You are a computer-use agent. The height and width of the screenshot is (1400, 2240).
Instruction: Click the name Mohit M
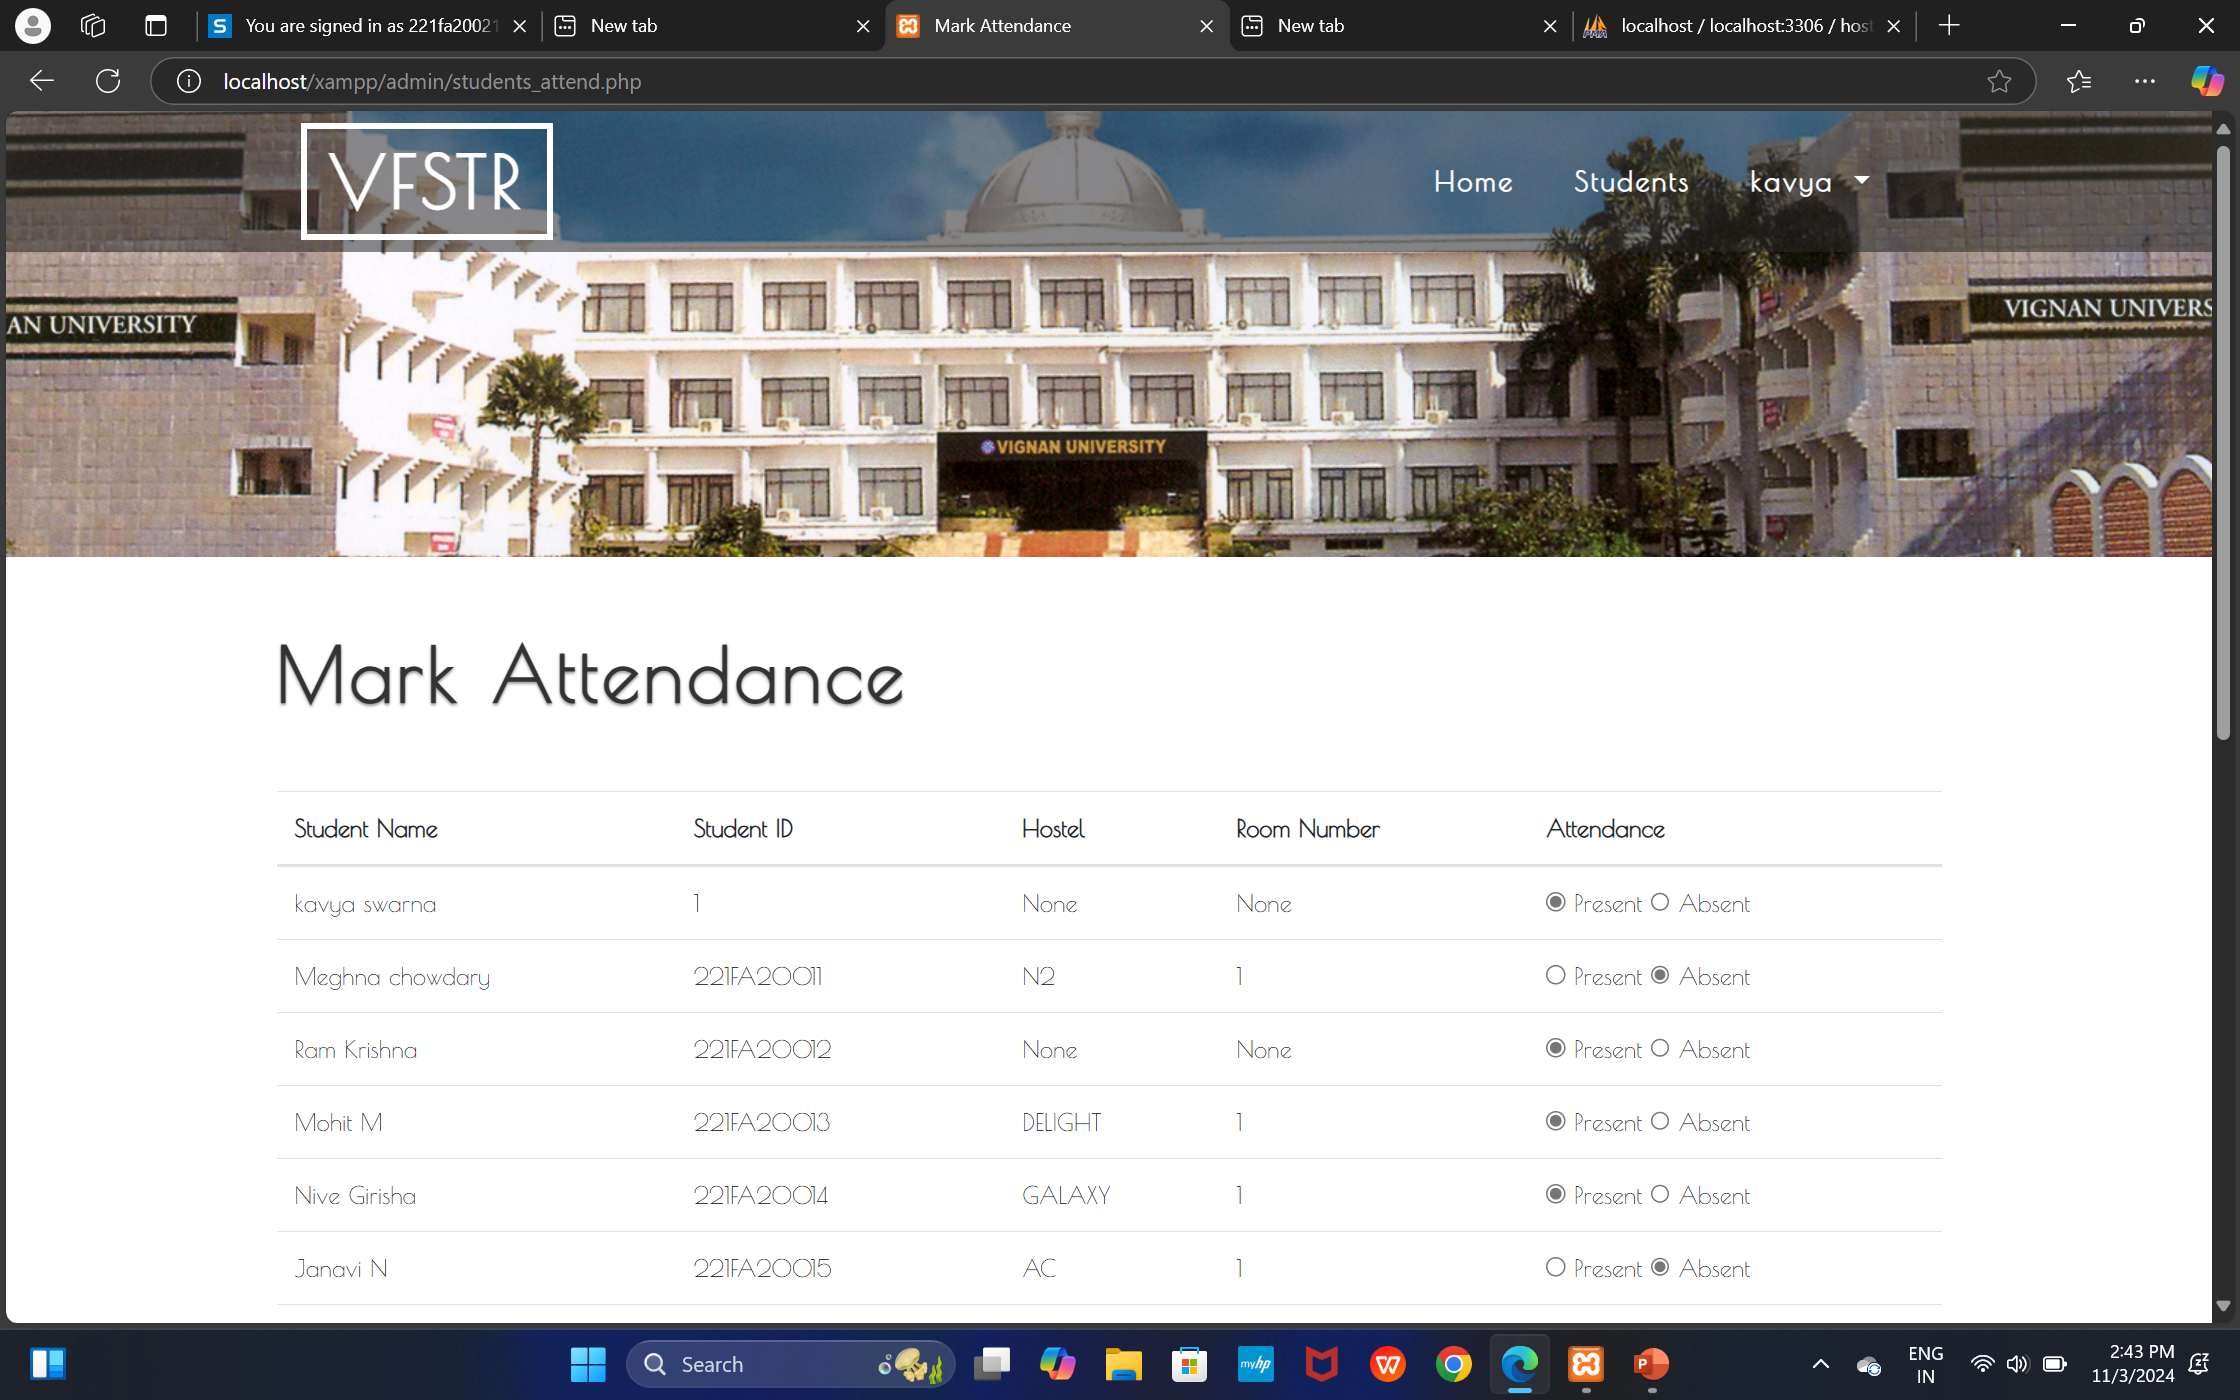[338, 1122]
